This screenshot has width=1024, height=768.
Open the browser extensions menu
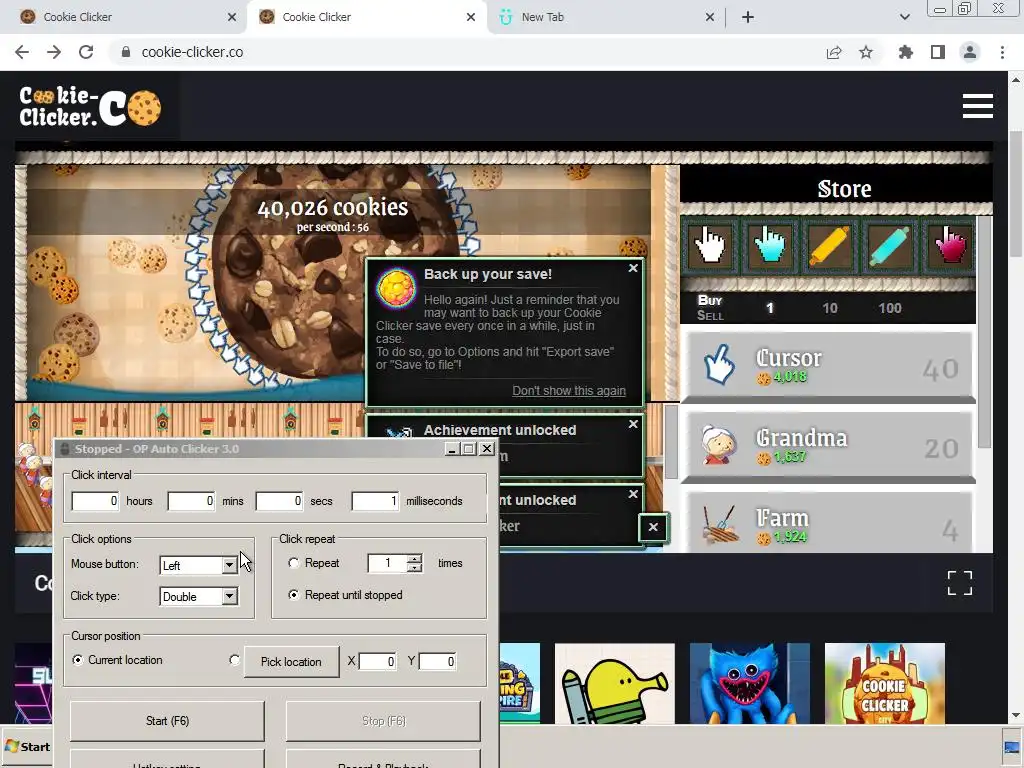[x=906, y=52]
